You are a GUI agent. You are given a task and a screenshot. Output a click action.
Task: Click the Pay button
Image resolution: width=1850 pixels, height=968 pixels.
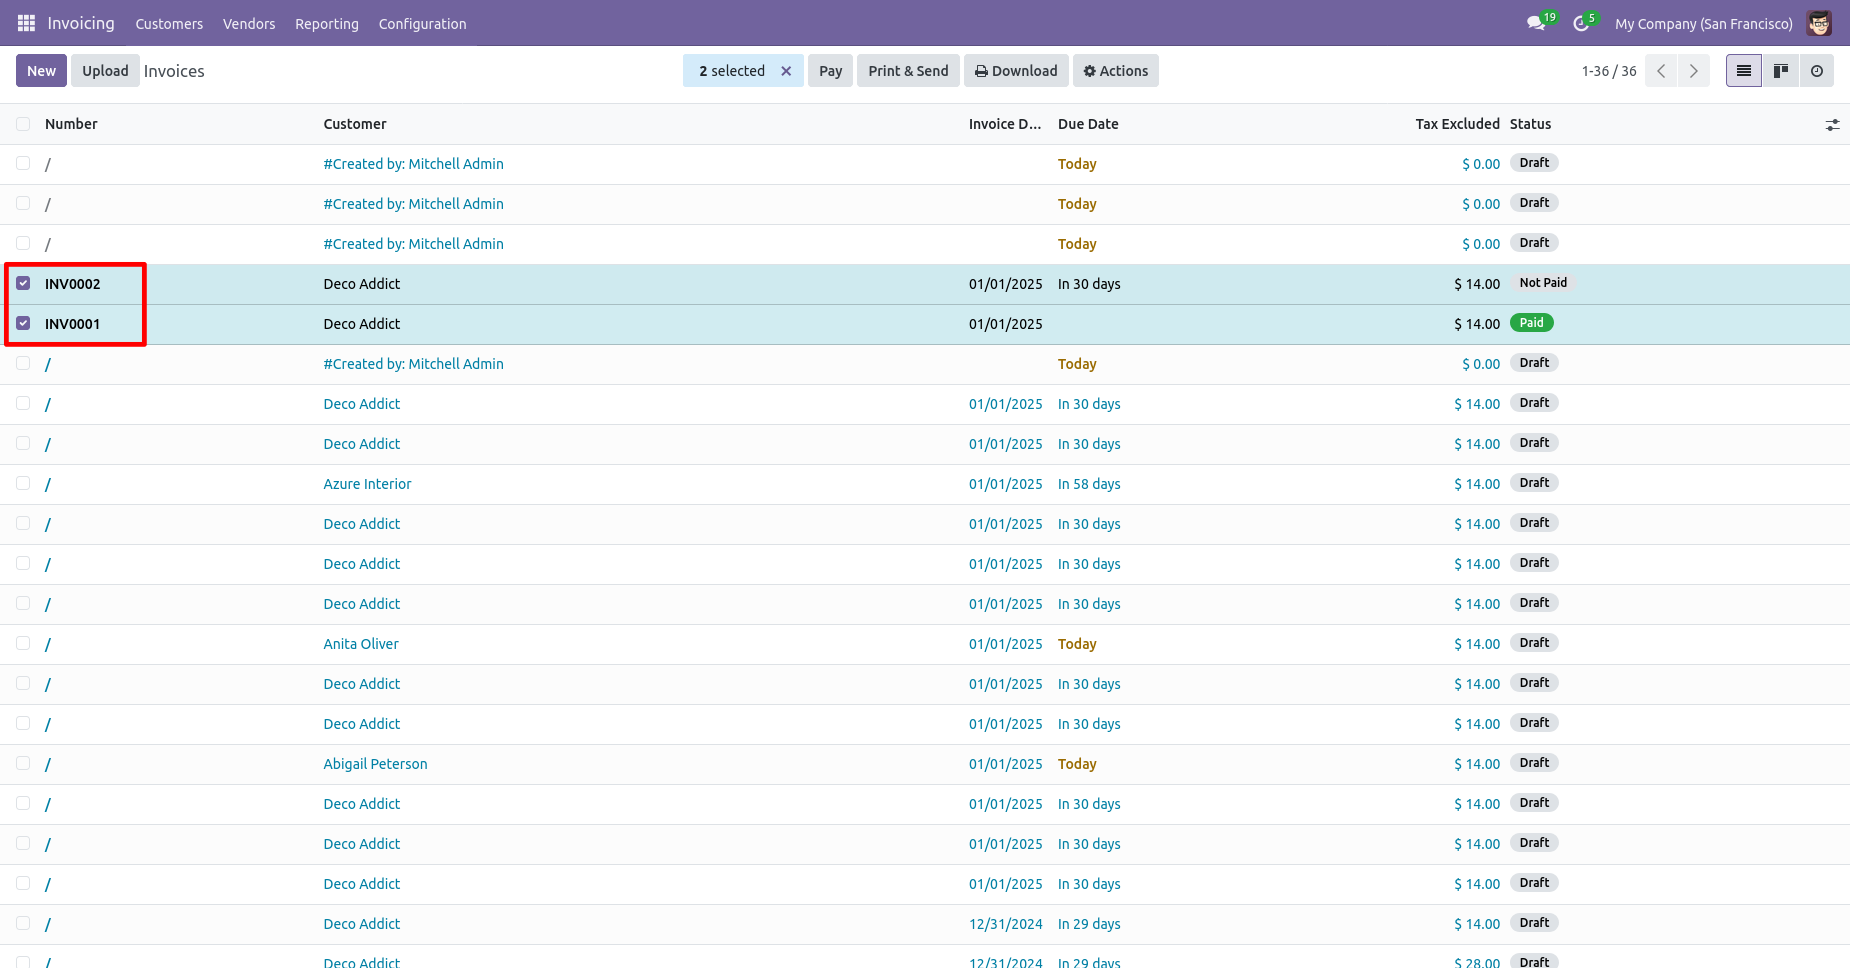pyautogui.click(x=830, y=71)
